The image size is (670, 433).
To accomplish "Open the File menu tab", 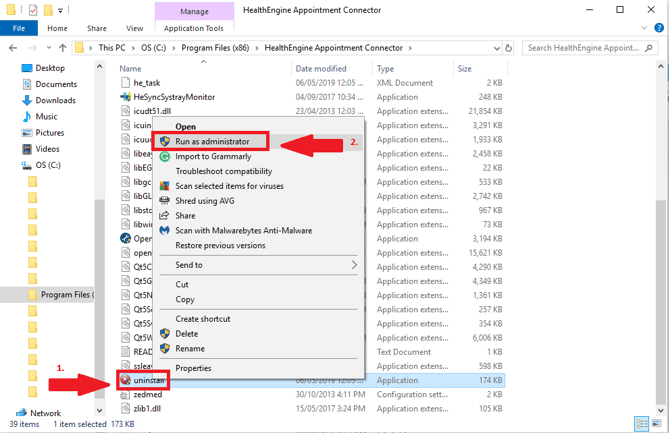I will click(18, 29).
